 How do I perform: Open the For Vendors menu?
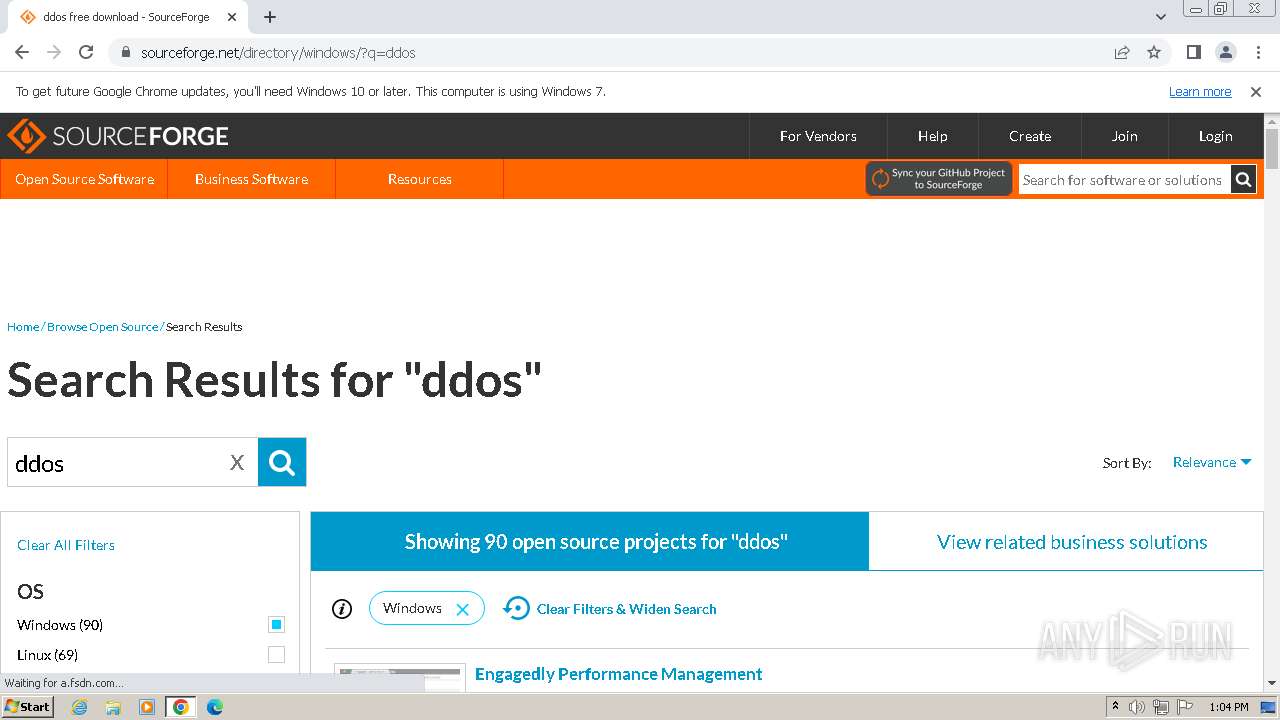click(818, 136)
